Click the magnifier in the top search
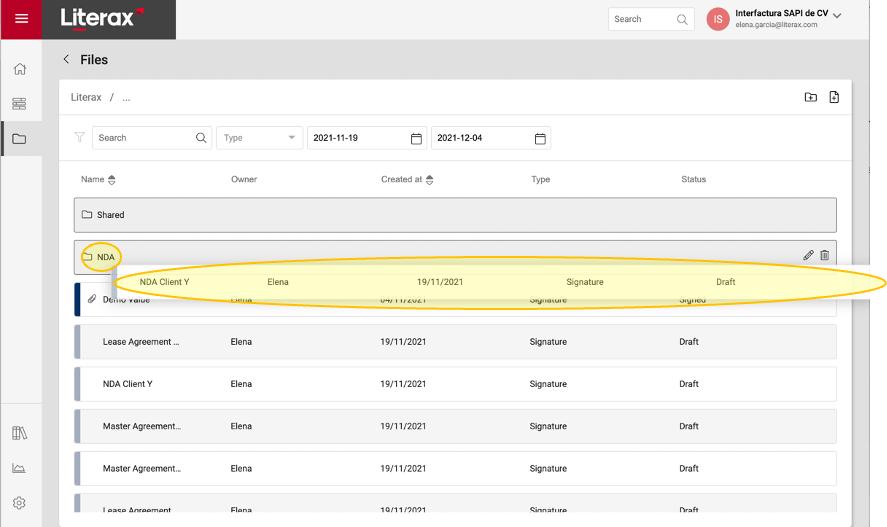Screen dimensions: 887x527 (682, 19)
